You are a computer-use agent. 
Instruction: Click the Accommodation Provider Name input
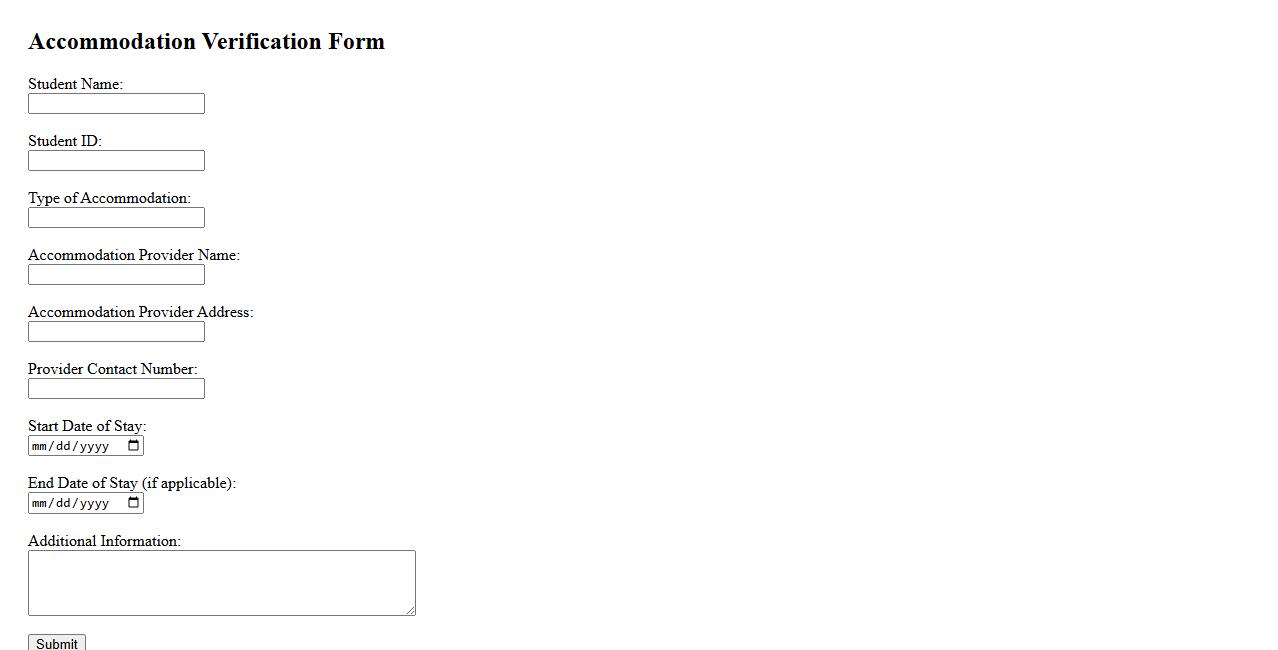116,275
